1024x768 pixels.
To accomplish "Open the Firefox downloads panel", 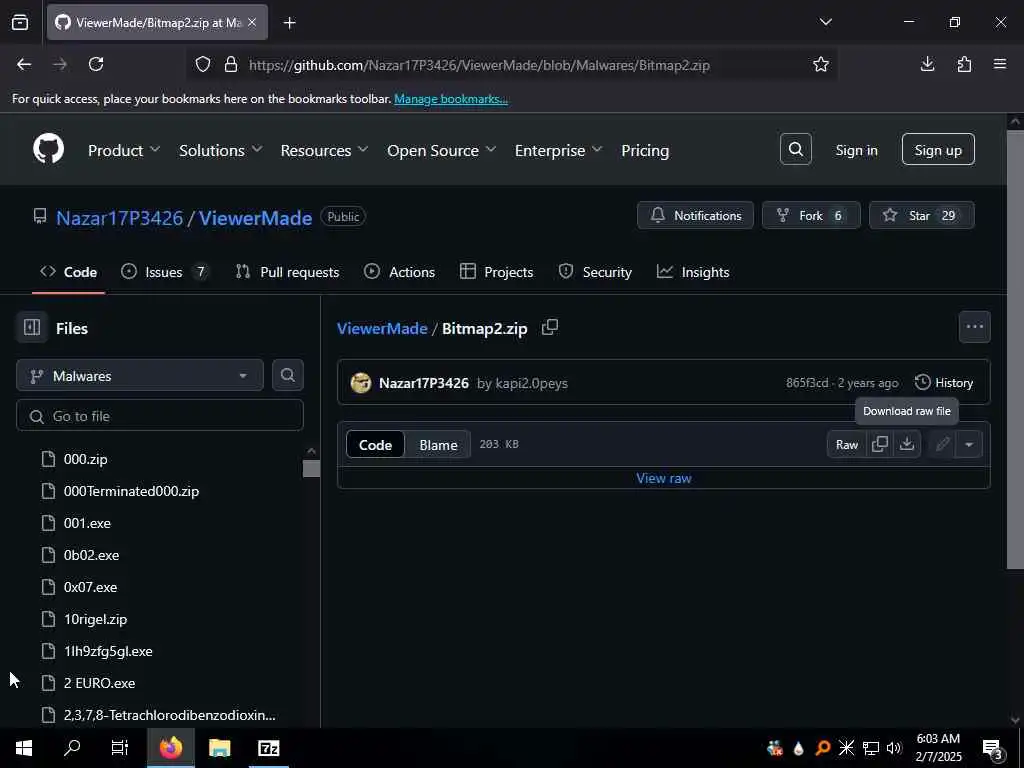I will coord(927,64).
